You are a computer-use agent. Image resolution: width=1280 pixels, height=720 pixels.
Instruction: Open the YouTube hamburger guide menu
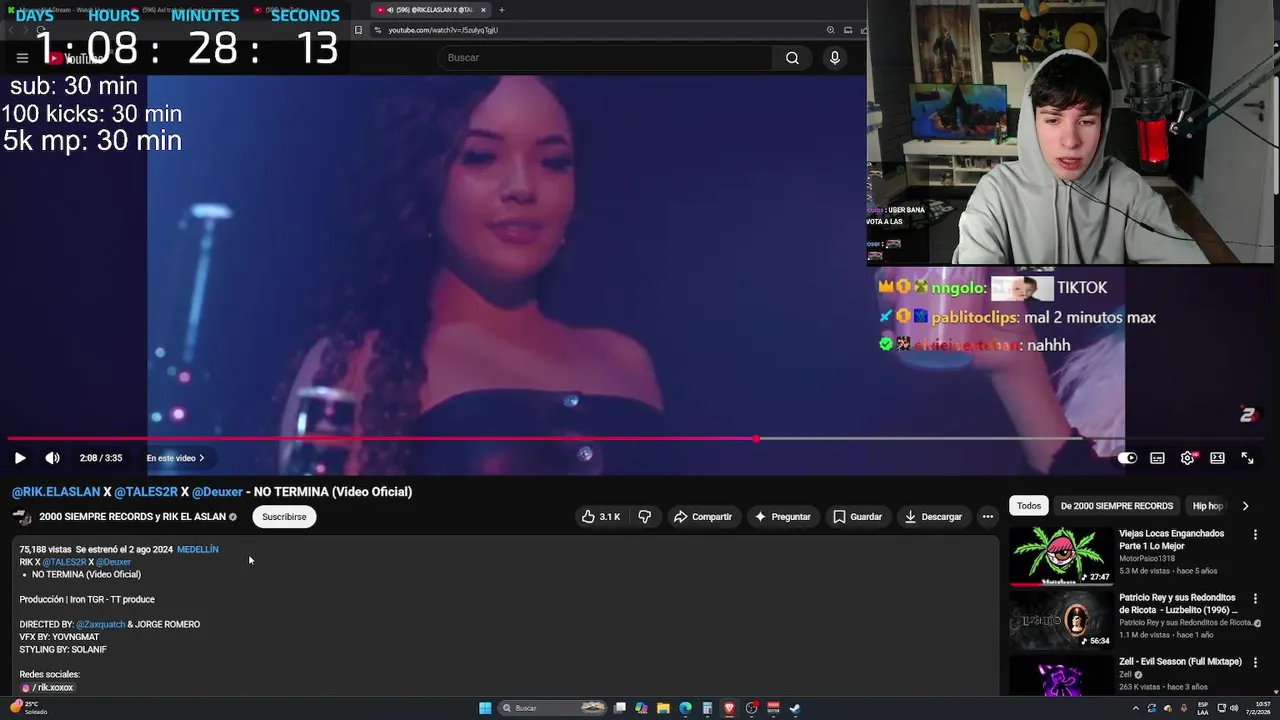[x=22, y=58]
